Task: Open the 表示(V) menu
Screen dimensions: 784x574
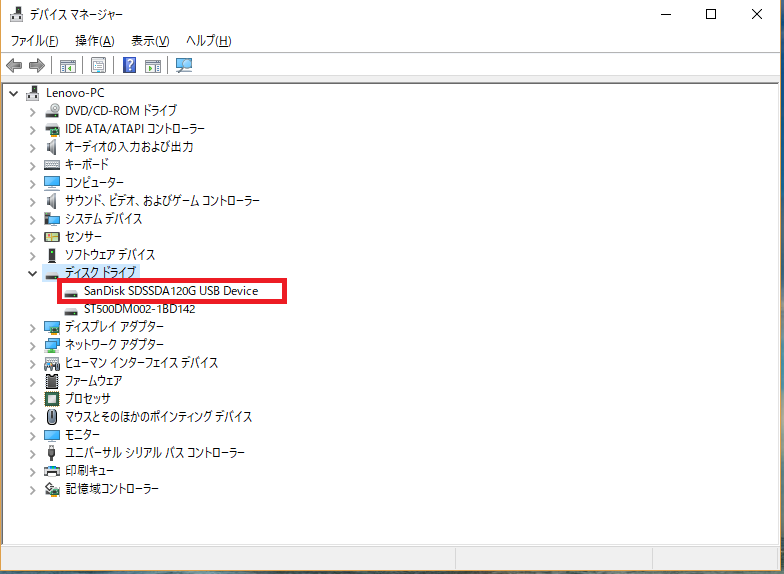Action: [x=150, y=41]
